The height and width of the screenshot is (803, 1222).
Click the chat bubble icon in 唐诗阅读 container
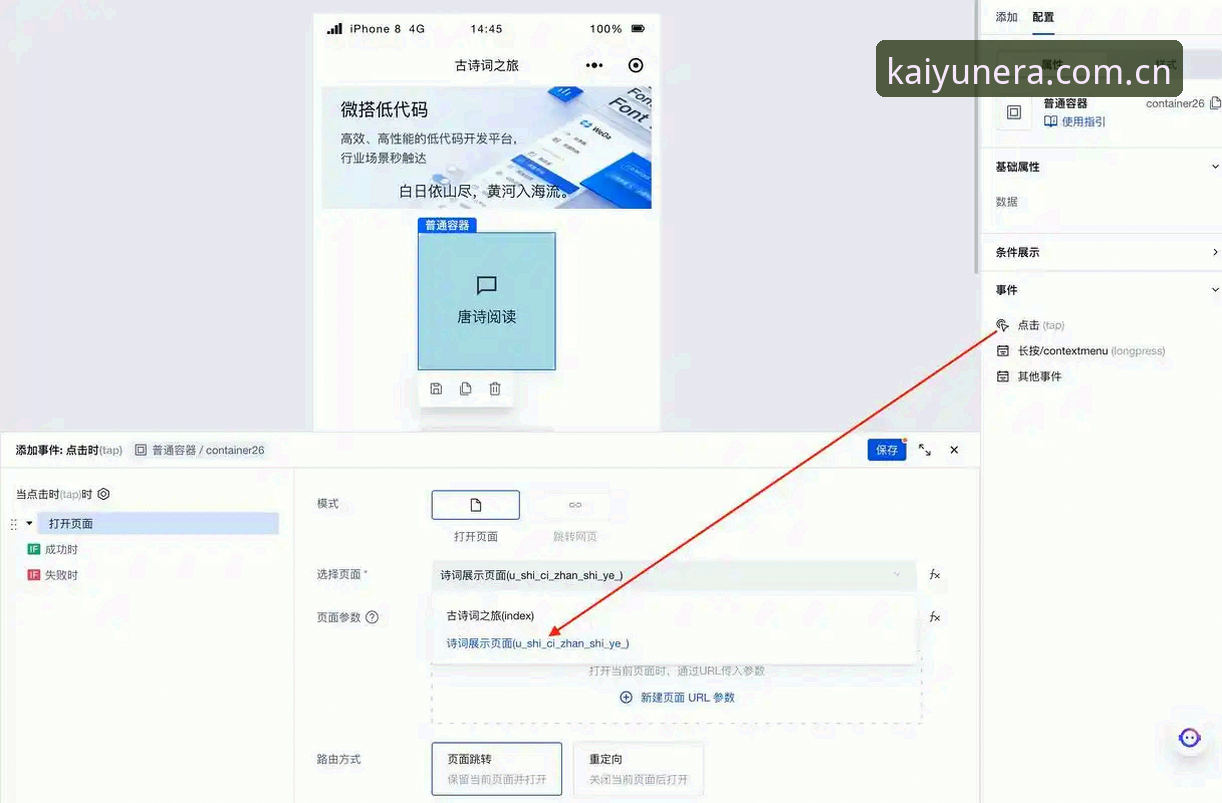point(487,286)
